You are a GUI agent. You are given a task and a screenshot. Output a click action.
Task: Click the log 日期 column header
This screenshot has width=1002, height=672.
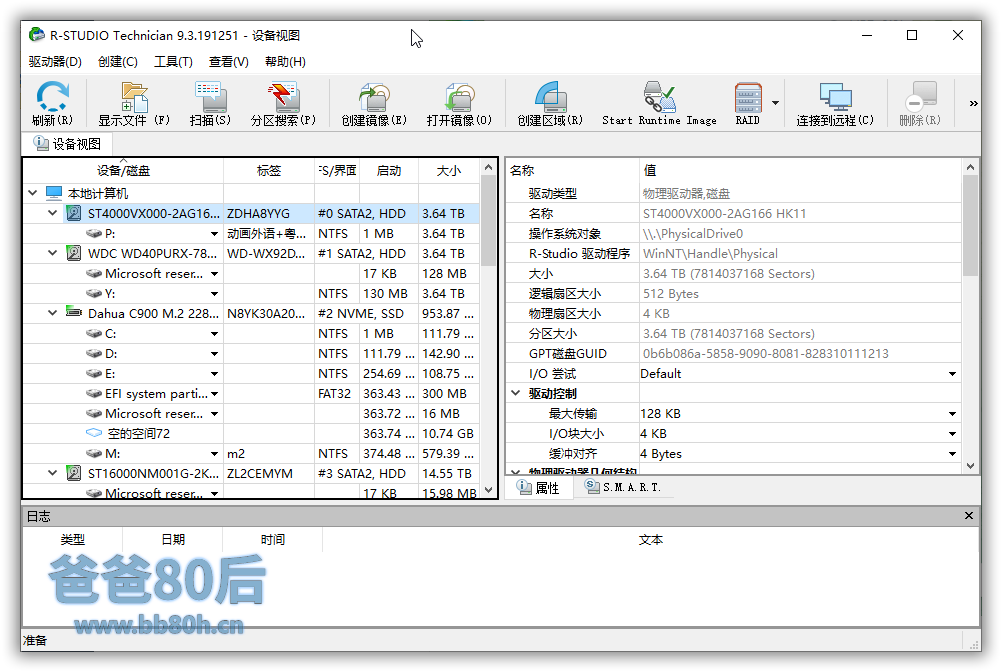click(x=173, y=540)
